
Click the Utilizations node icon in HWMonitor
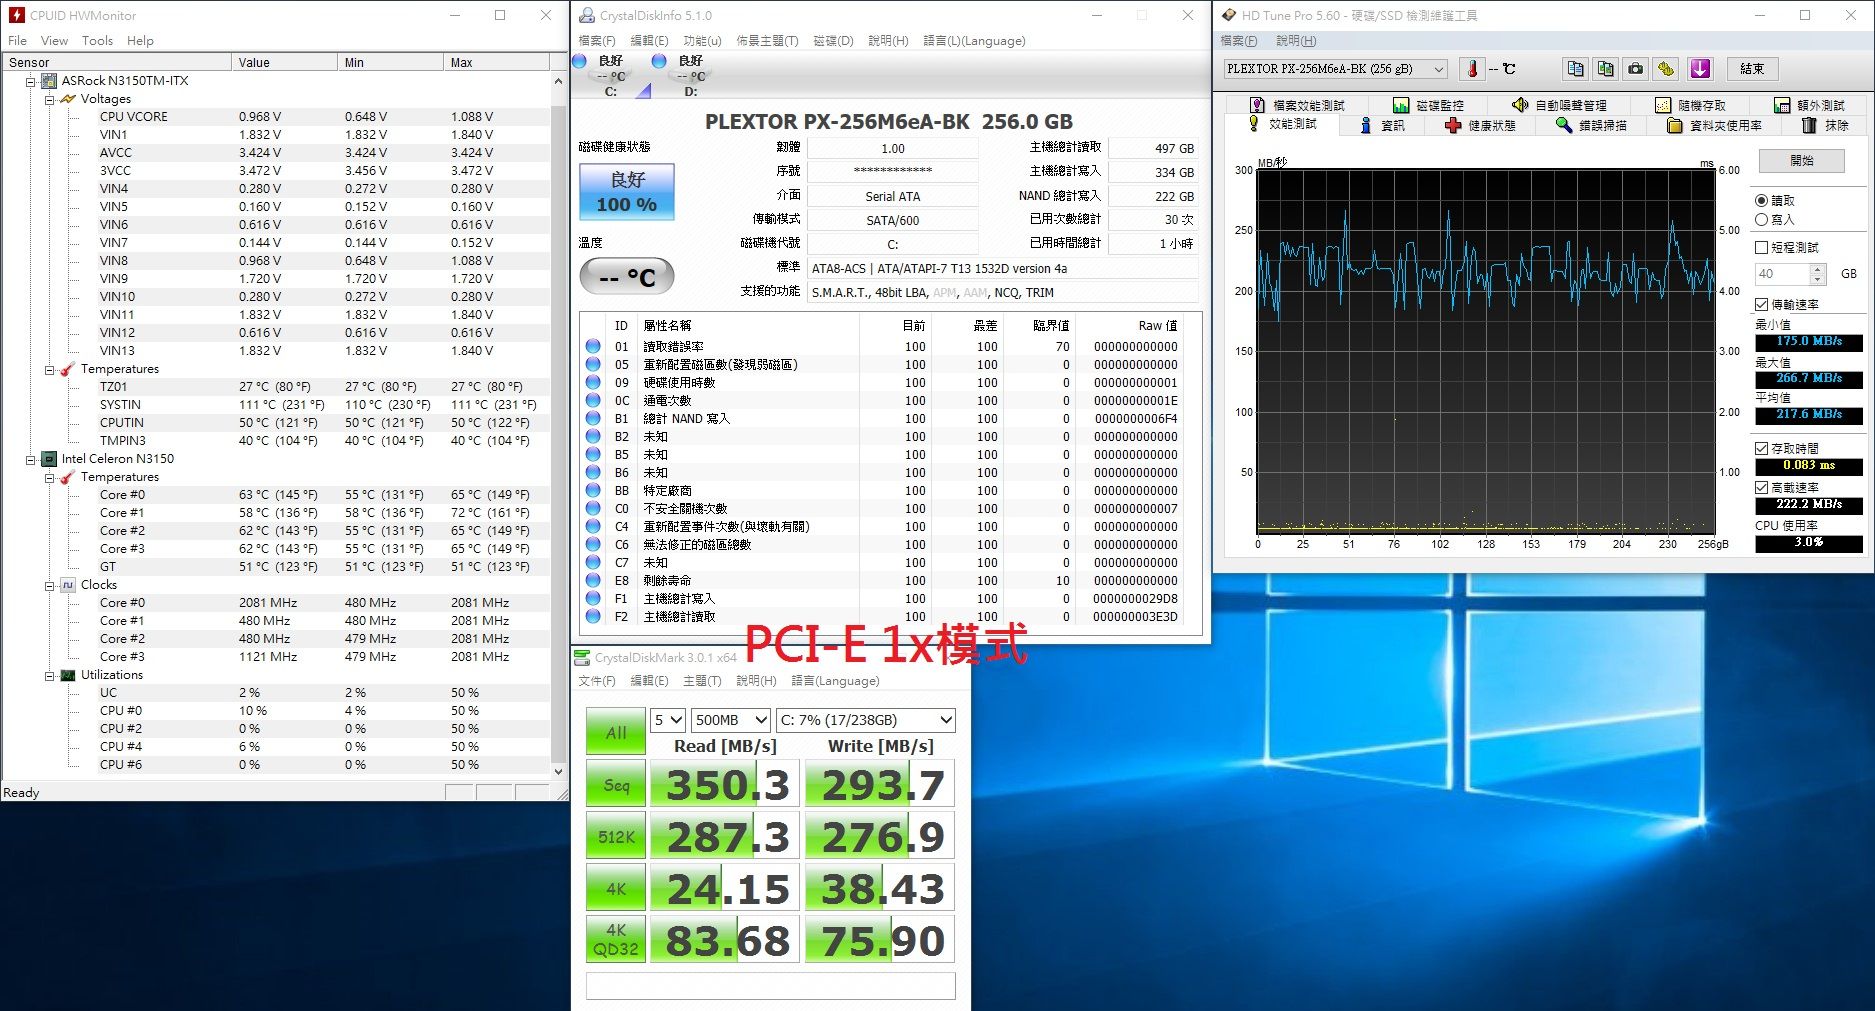point(68,675)
